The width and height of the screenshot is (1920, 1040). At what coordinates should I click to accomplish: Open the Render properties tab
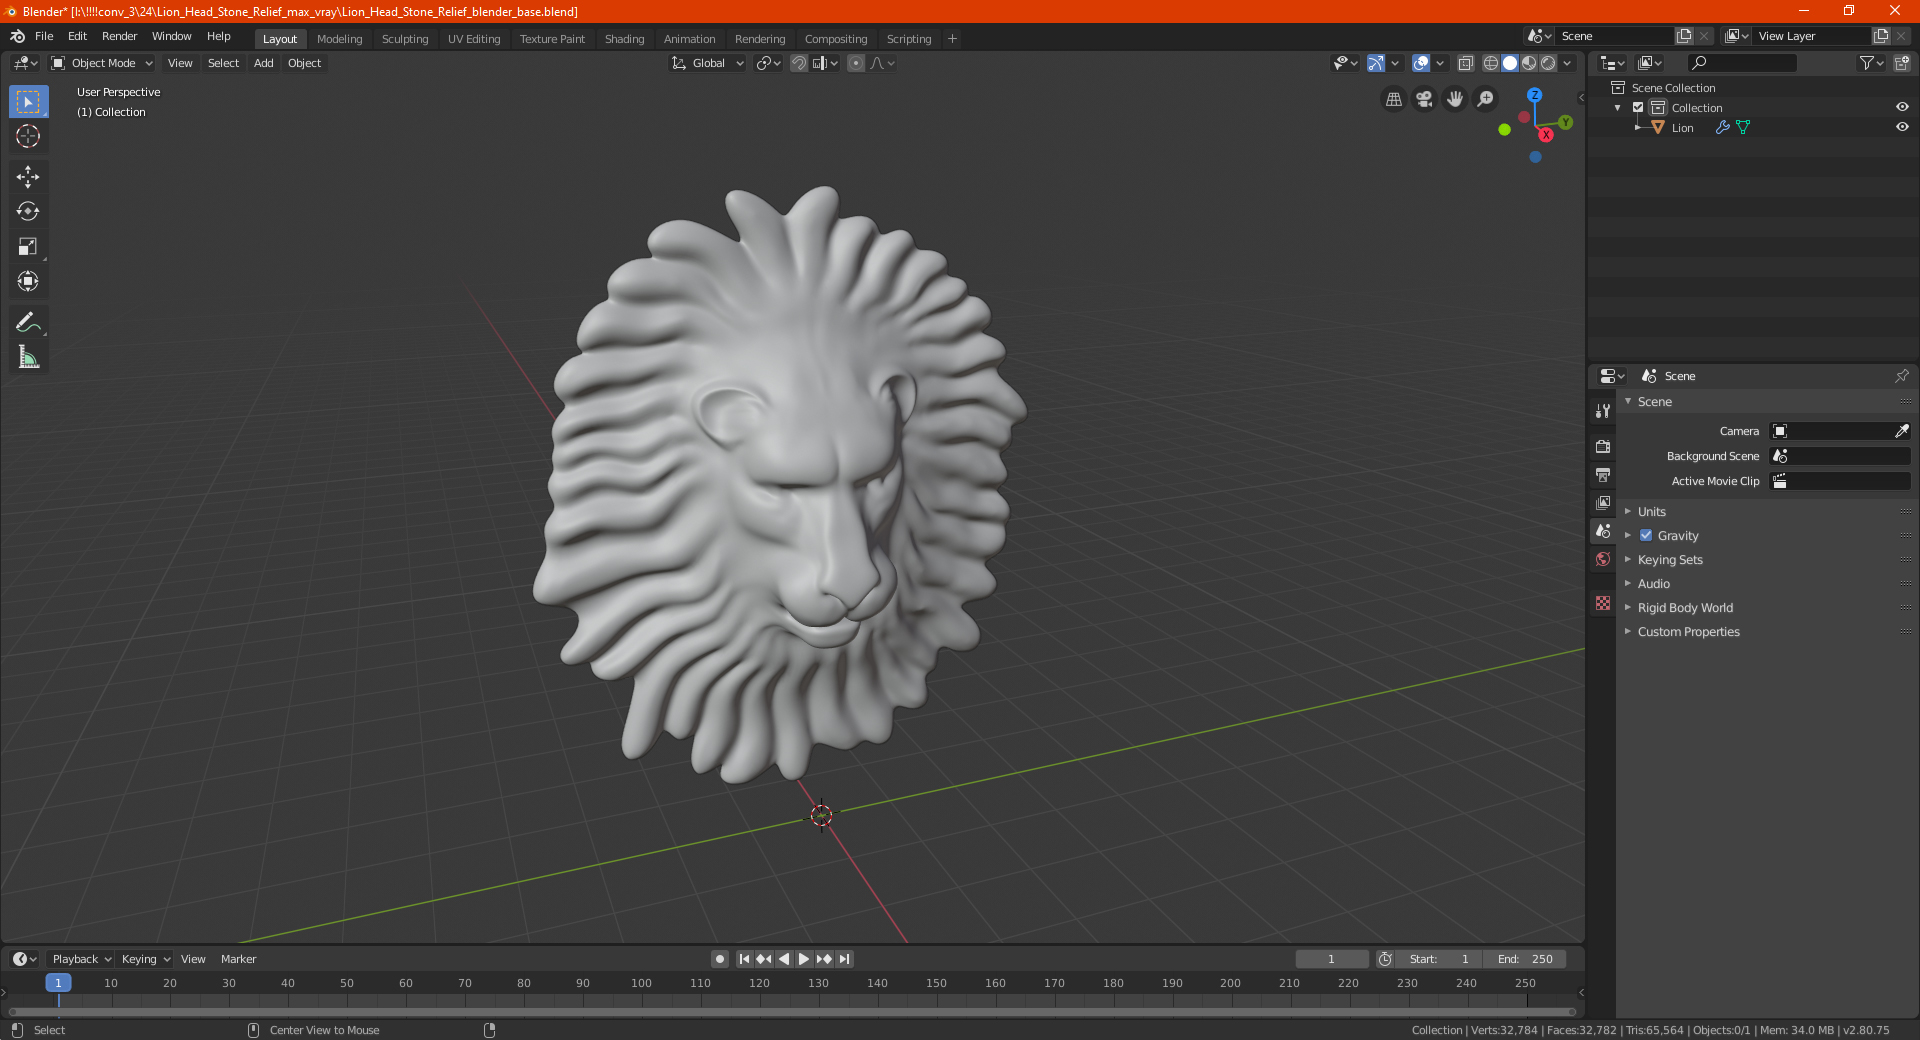tap(1603, 446)
